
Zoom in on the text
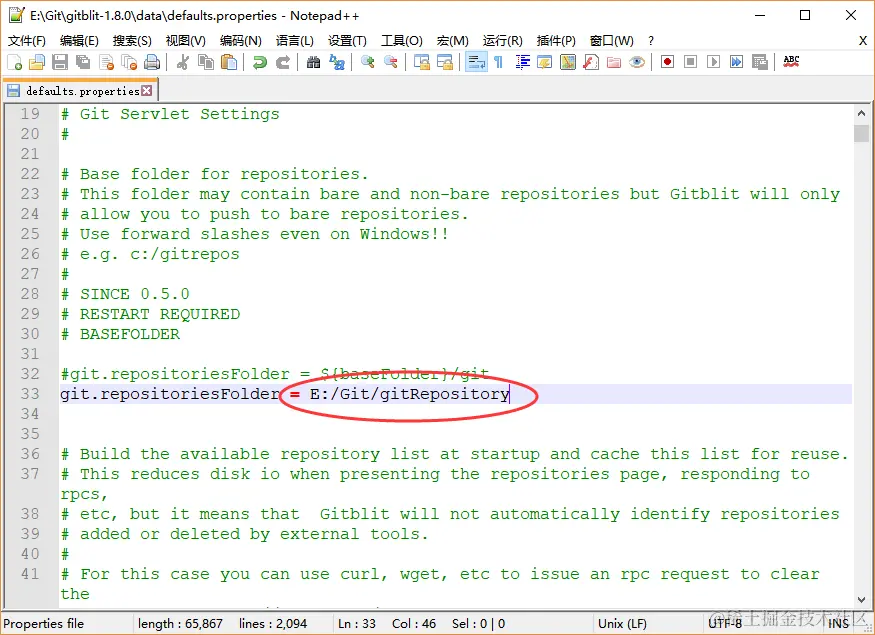point(367,62)
